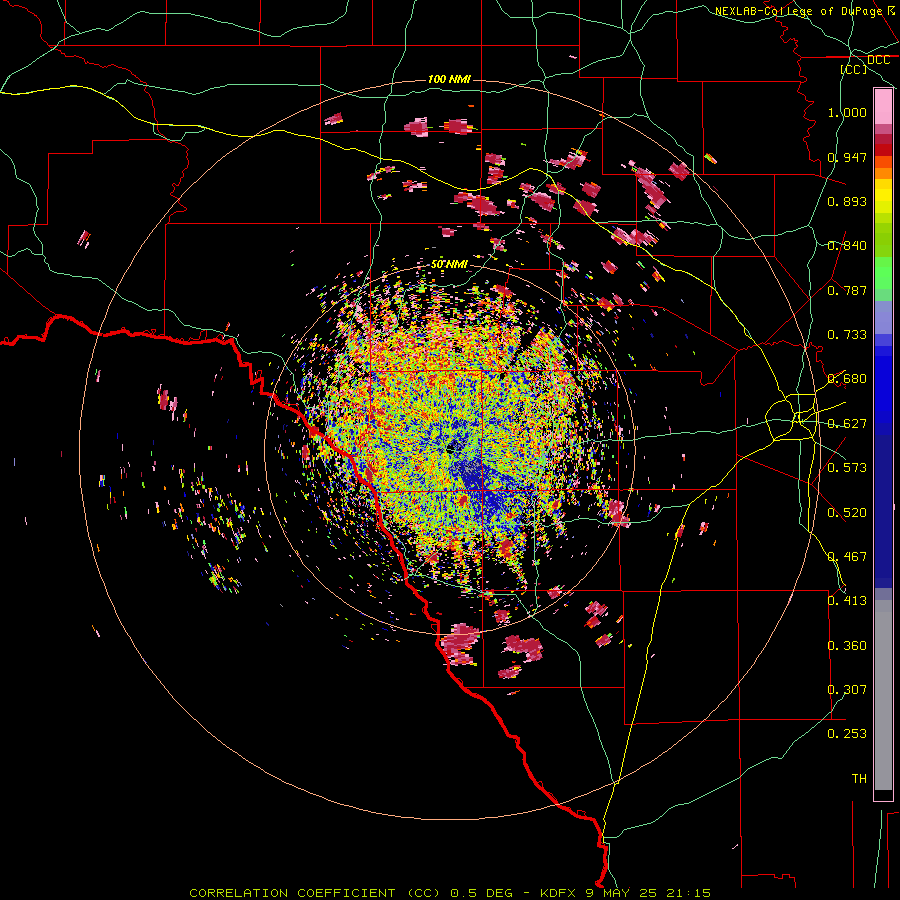
Task: Click the 0.520 scale value
Action: [x=847, y=513]
